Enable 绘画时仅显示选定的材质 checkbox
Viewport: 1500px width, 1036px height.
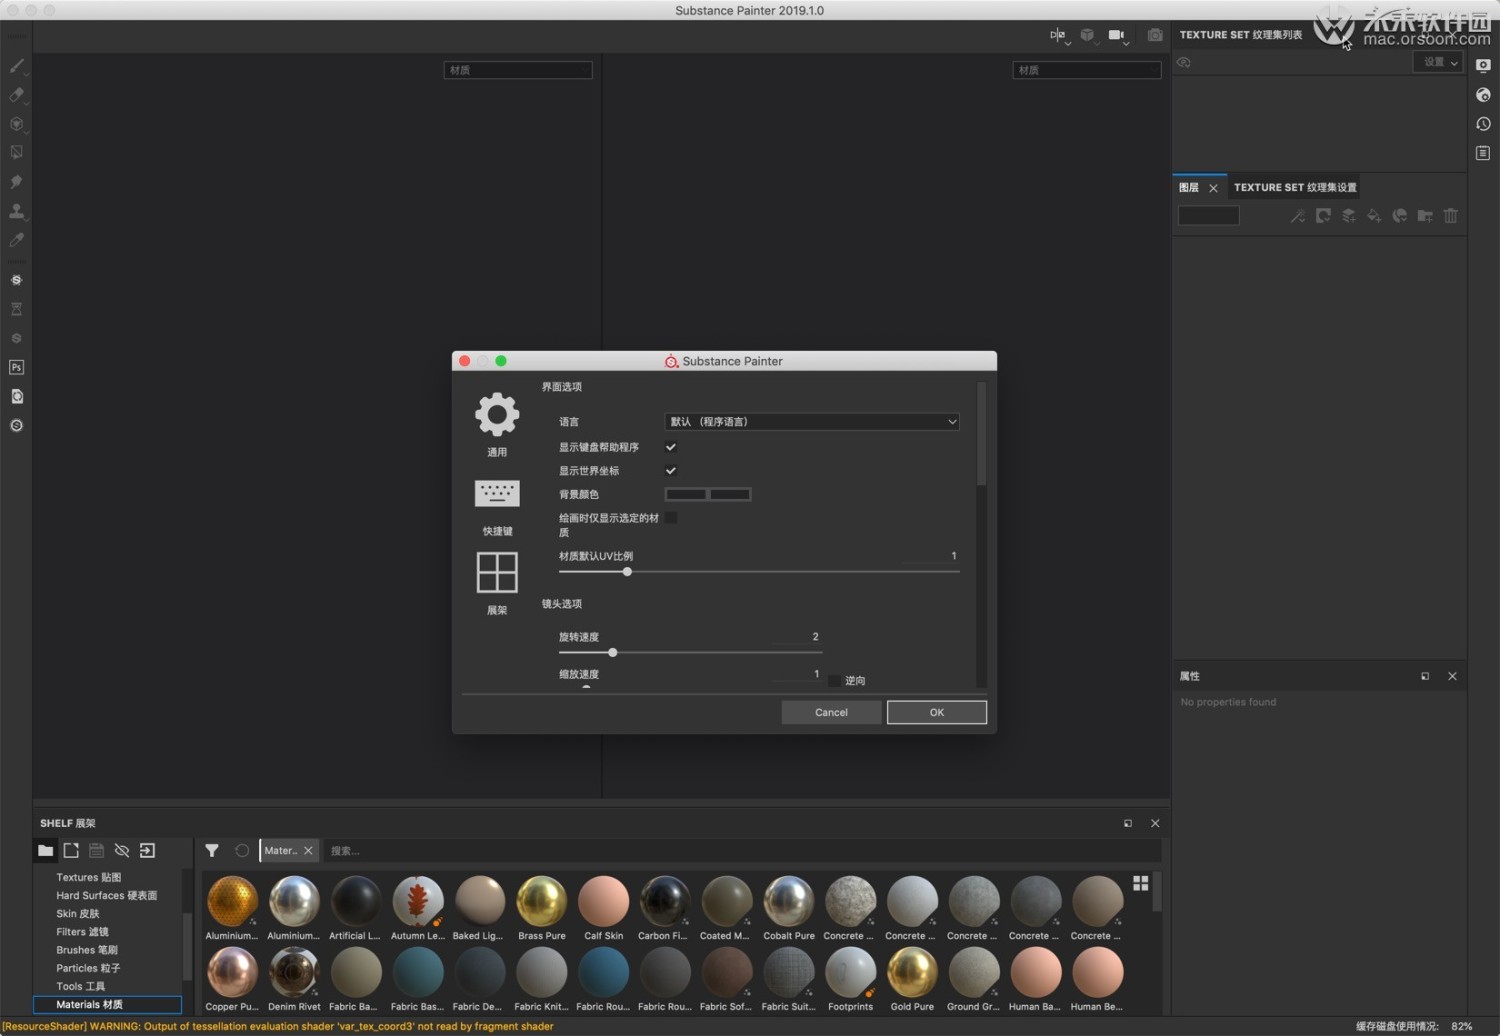(671, 518)
